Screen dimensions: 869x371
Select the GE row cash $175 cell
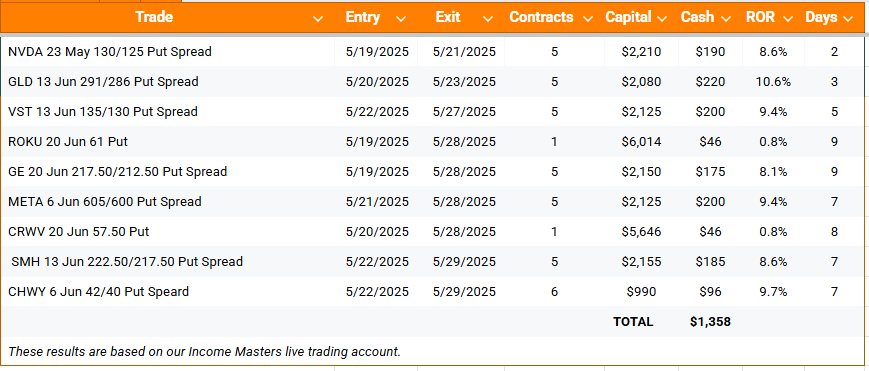coord(710,172)
